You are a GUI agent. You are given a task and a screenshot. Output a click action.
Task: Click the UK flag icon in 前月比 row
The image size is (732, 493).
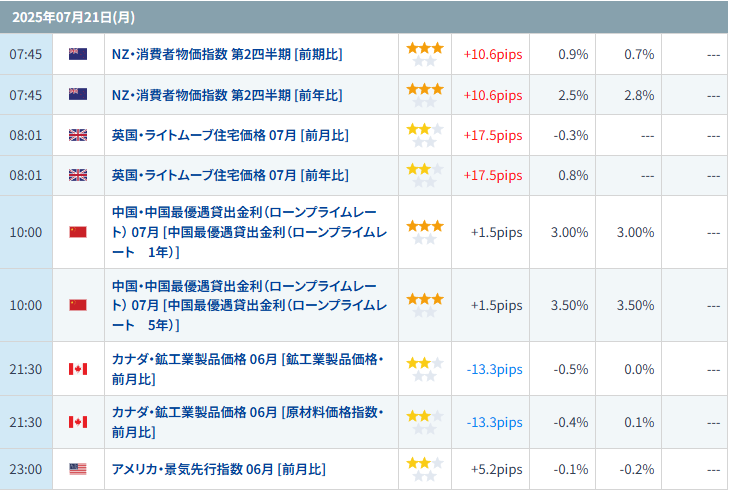tap(77, 135)
